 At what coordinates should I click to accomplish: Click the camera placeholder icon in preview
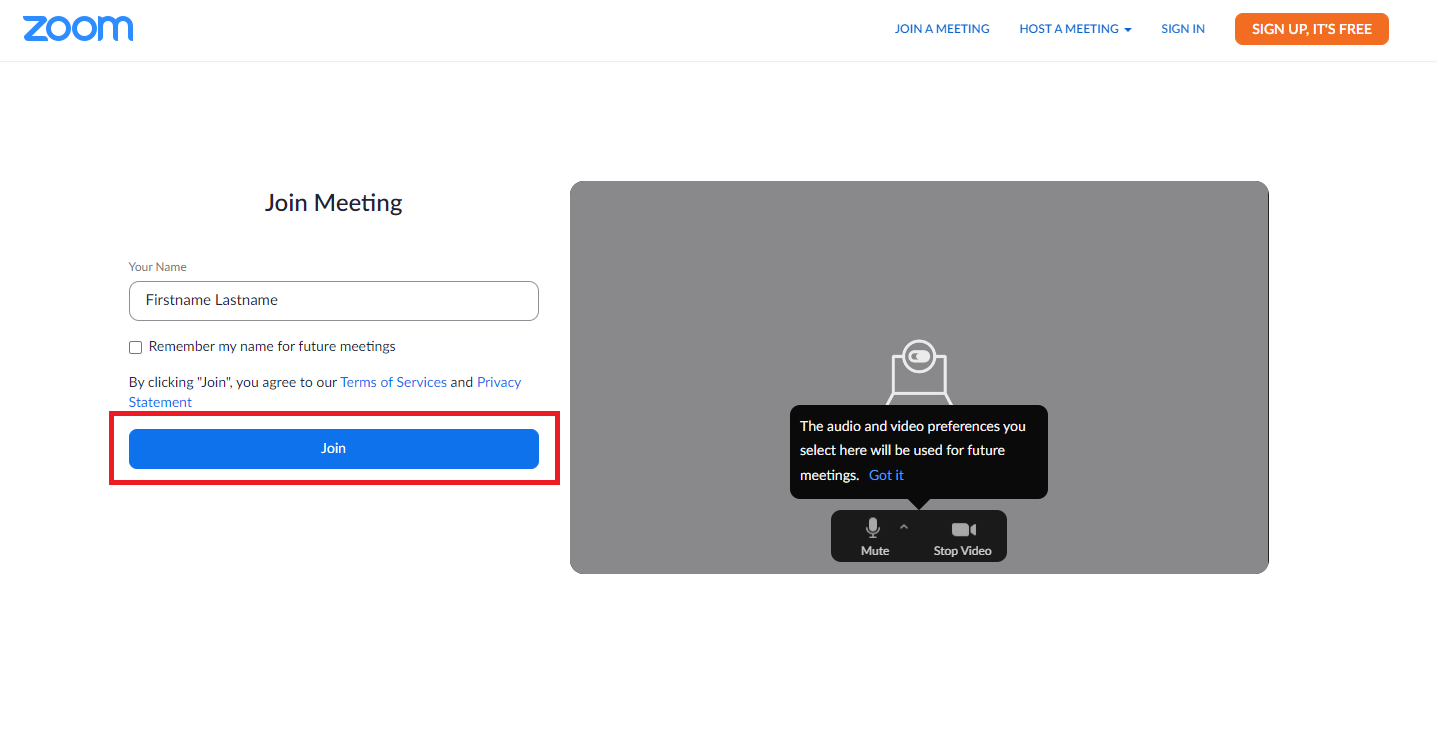click(918, 368)
